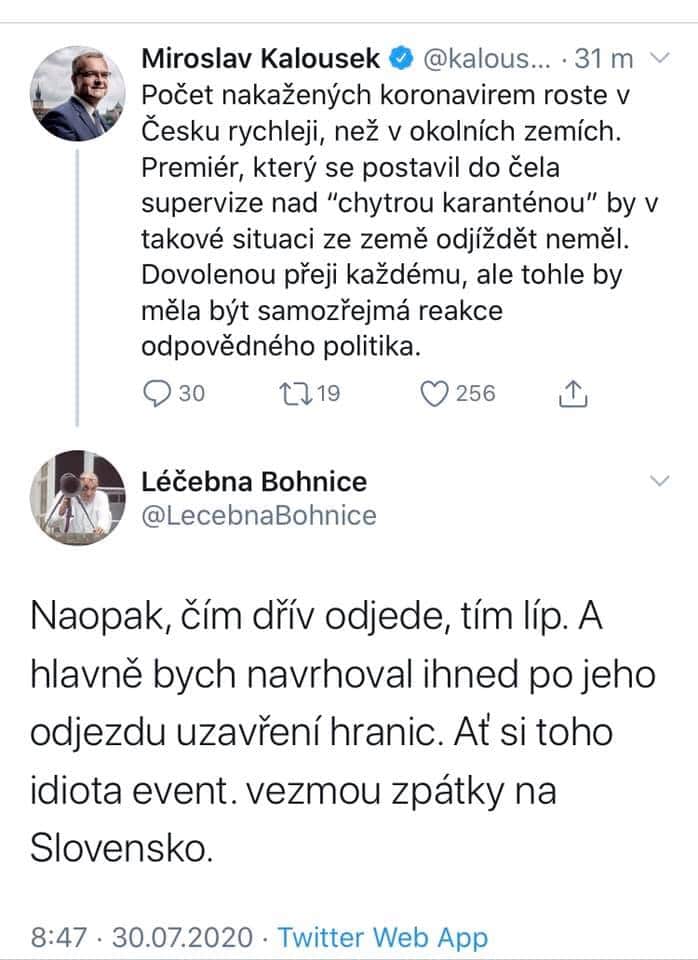Retweet Kalousek's tweet via retweet icon
This screenshot has height=960, width=698.
(289, 394)
